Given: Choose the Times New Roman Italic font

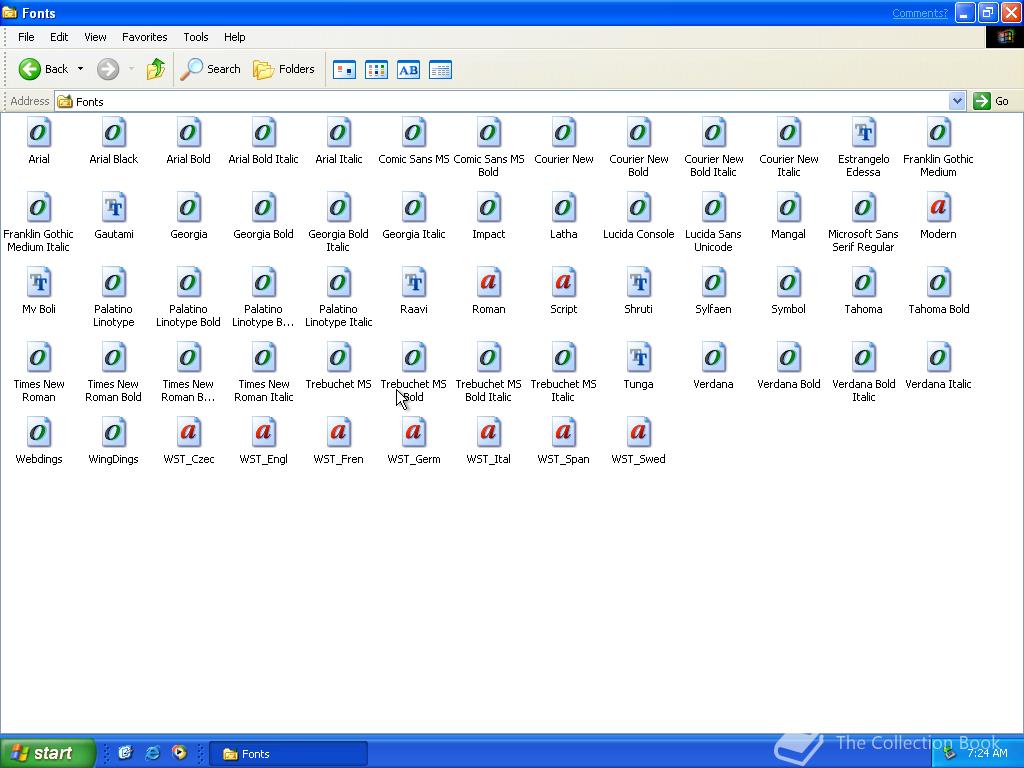Looking at the screenshot, I should tap(263, 359).
